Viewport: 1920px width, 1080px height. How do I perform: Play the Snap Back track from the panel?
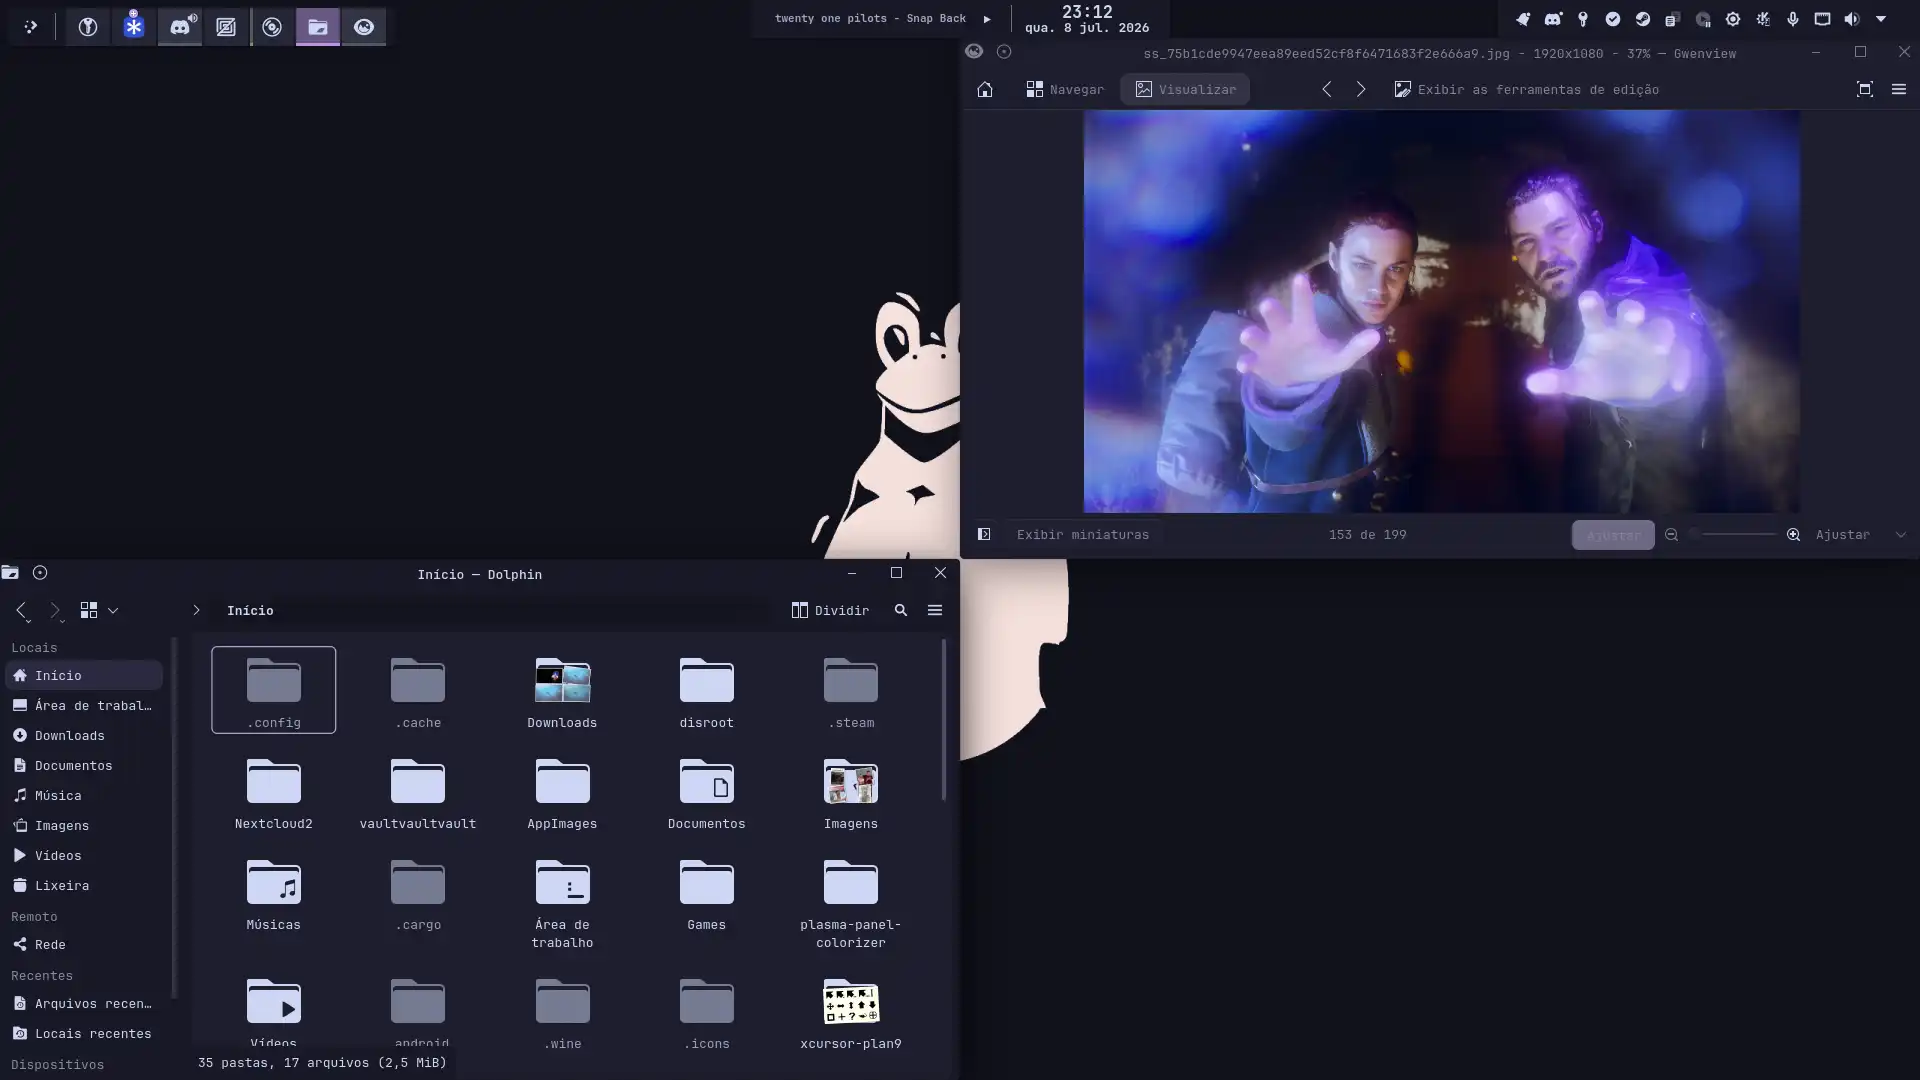click(x=987, y=19)
